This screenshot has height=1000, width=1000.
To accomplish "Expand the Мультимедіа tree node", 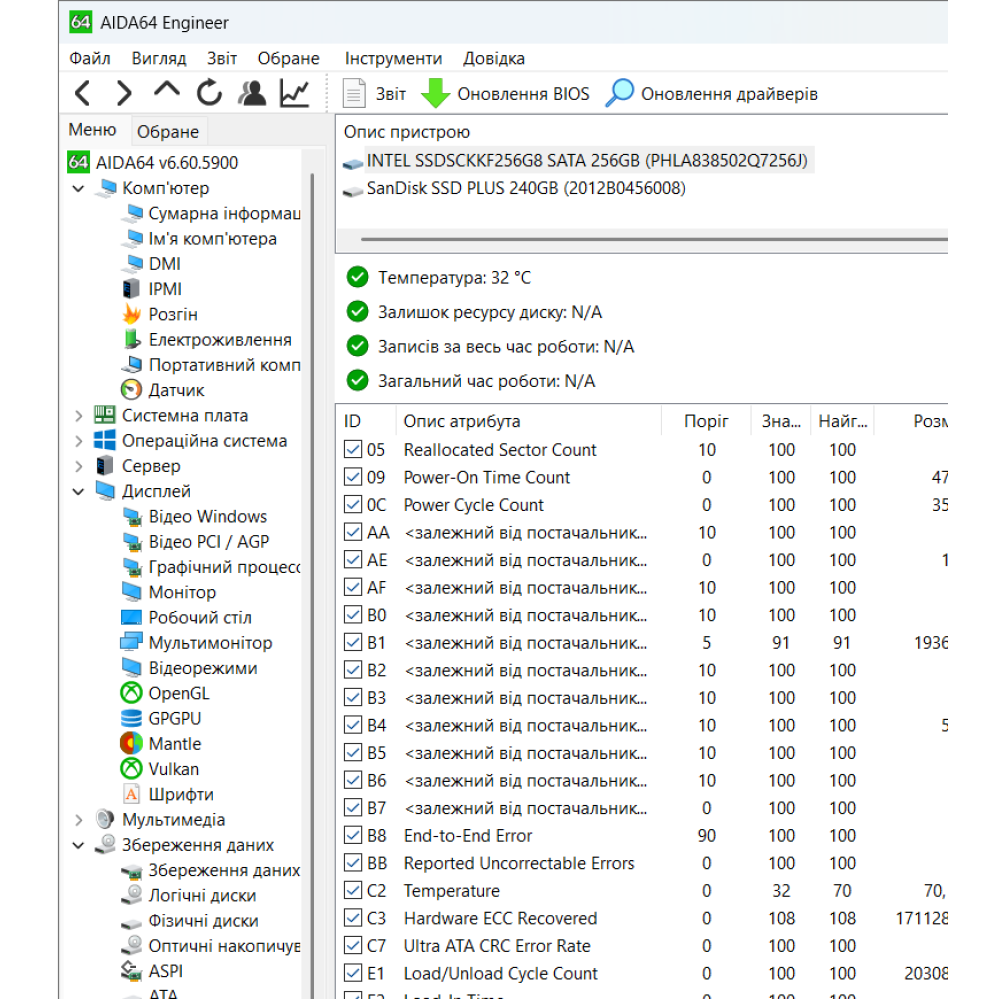I will pyautogui.click(x=78, y=820).
